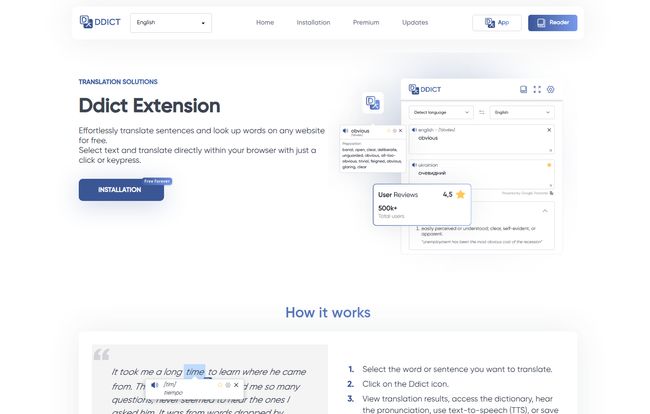Open the English site language dropdown
650x414 pixels.
pos(171,23)
